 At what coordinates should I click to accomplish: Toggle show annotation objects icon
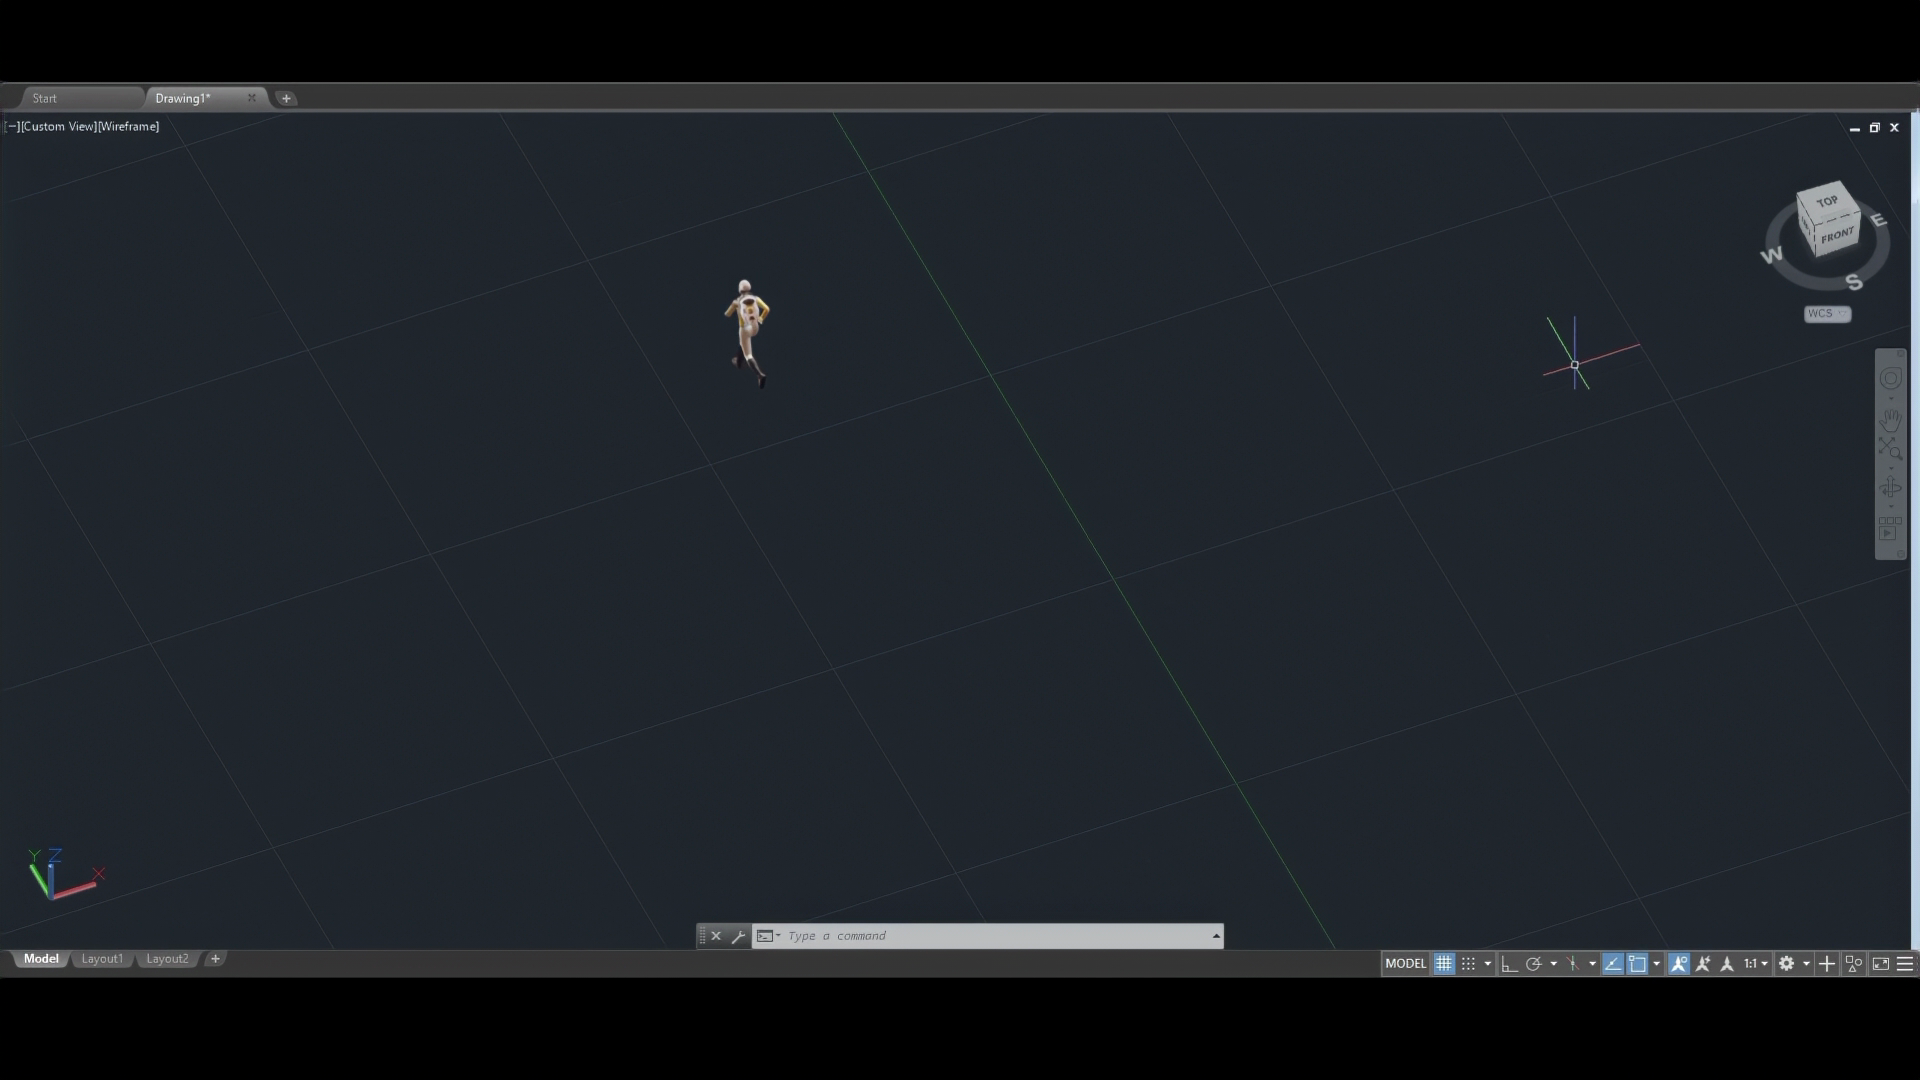pyautogui.click(x=1679, y=964)
